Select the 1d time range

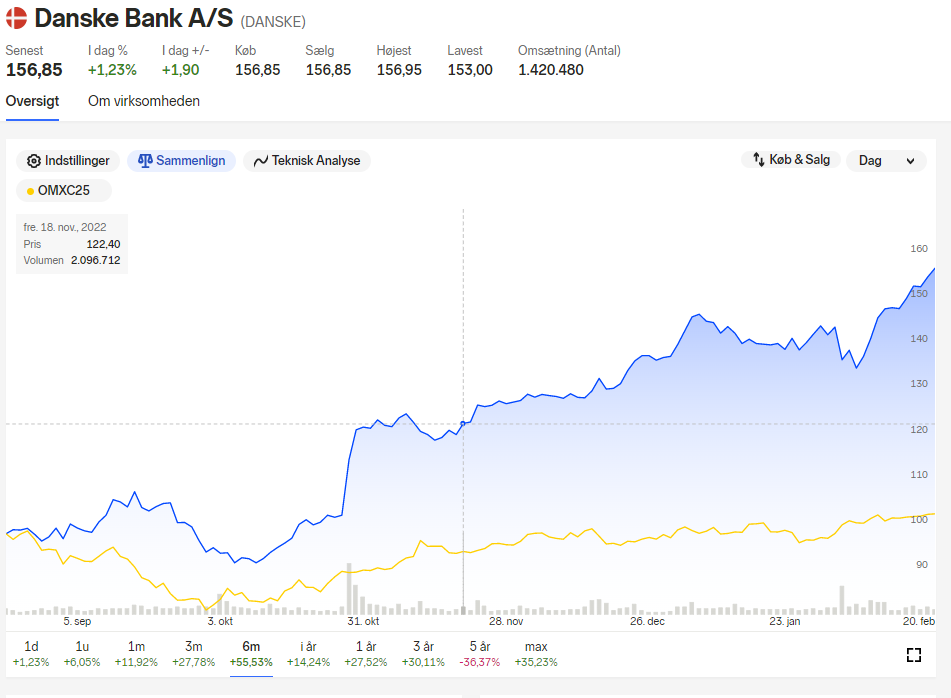[31, 654]
